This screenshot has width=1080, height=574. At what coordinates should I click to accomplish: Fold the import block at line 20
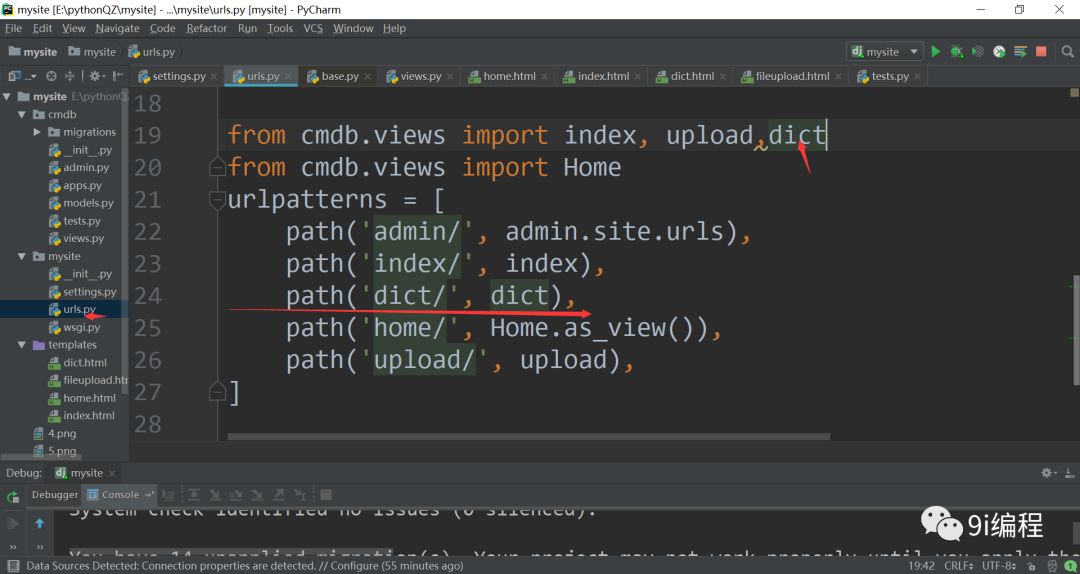[x=217, y=167]
